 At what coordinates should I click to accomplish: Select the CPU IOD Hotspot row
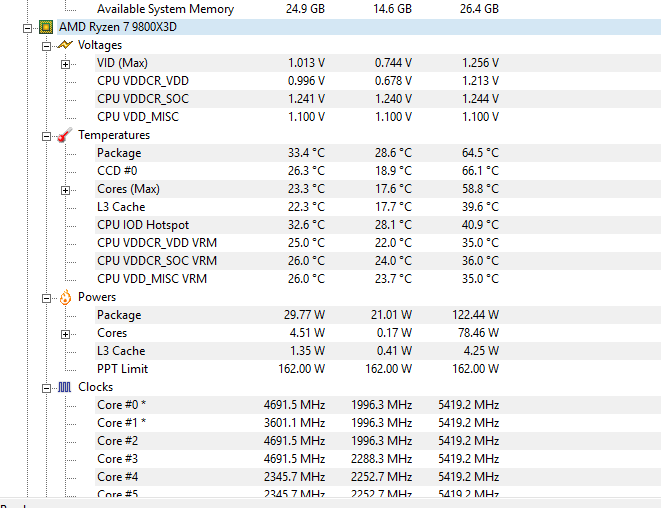(x=378, y=225)
